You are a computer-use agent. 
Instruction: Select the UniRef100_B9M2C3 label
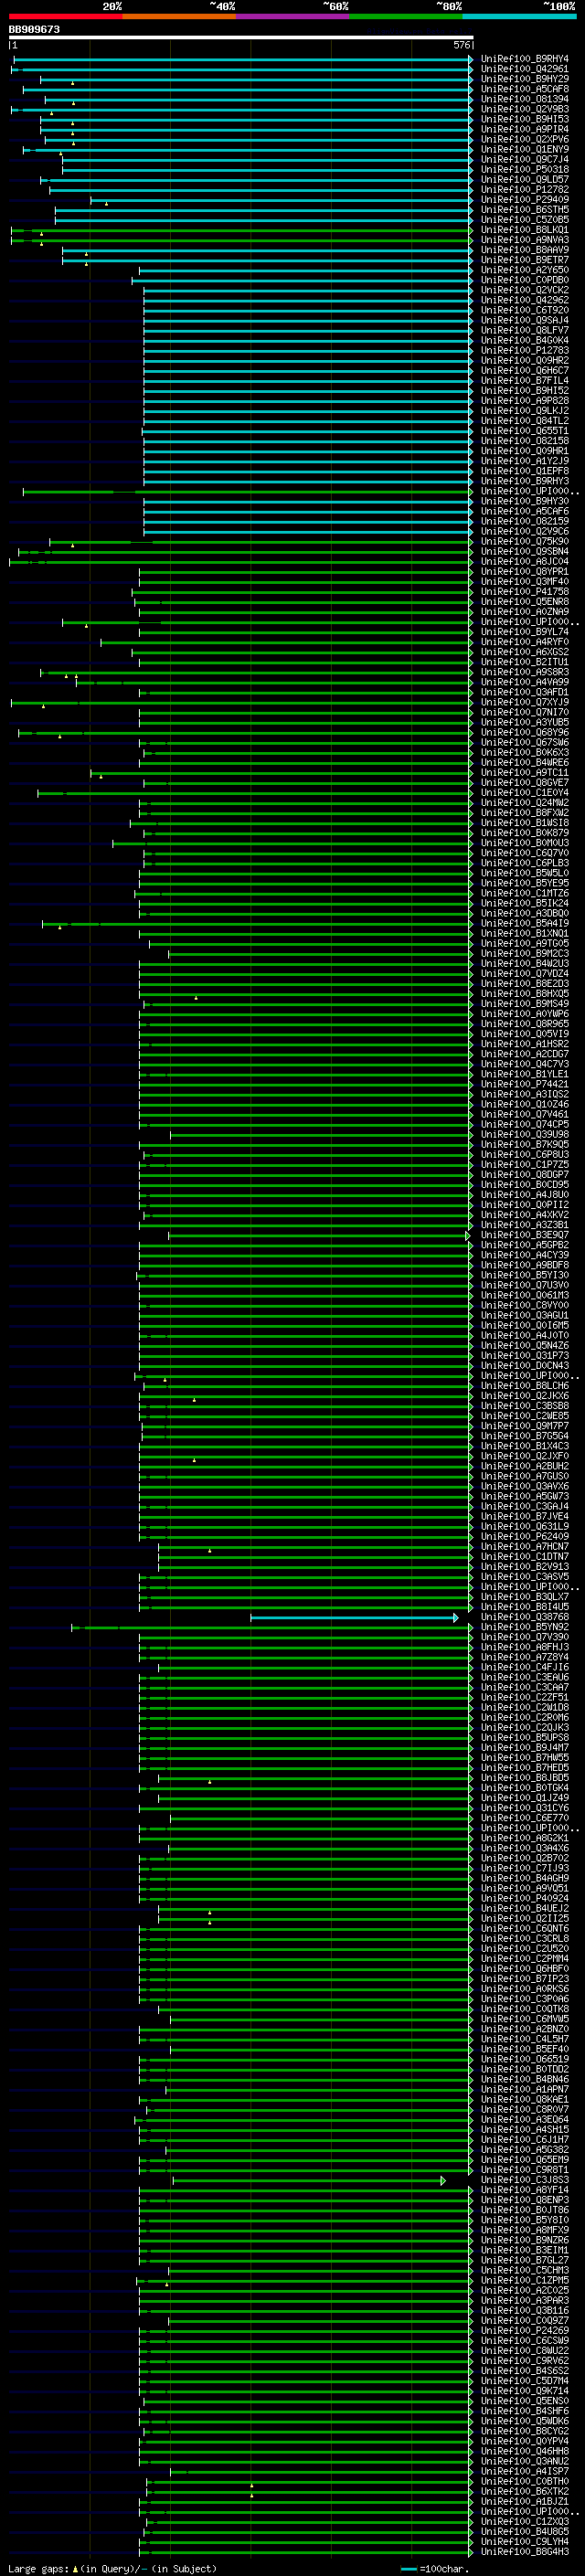(x=524, y=954)
